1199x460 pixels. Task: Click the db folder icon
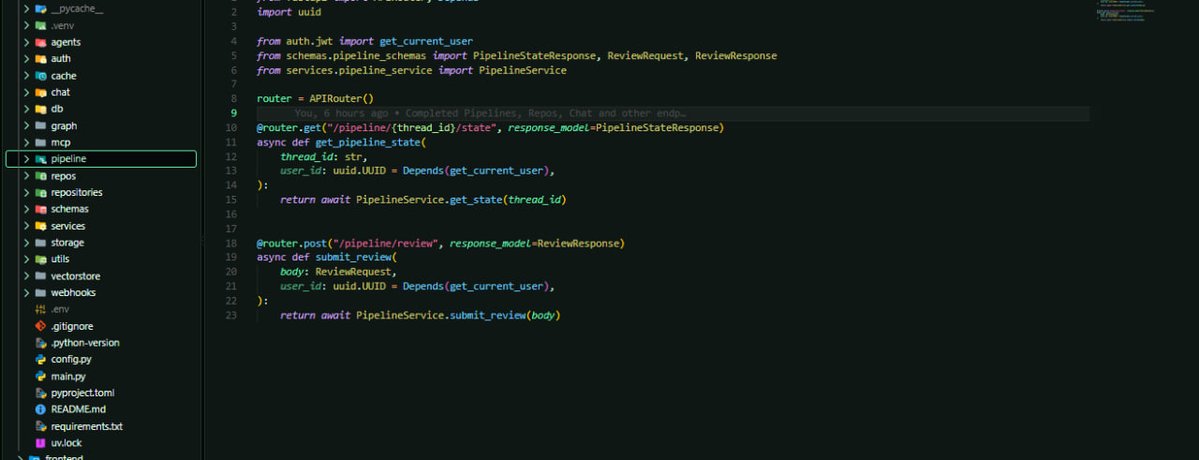click(41, 109)
